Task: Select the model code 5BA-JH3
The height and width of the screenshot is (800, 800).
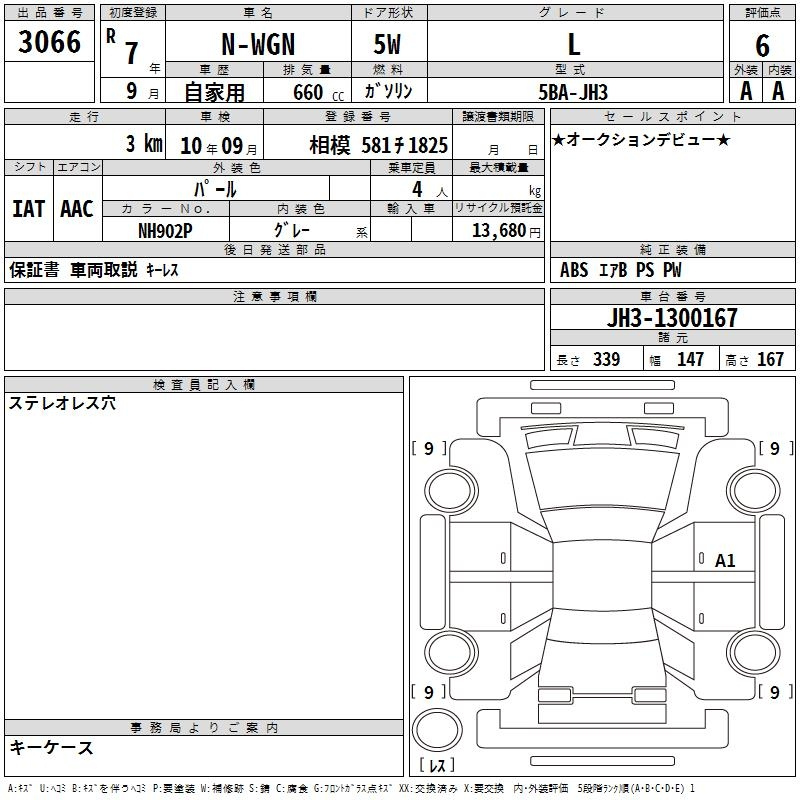Action: (x=572, y=90)
